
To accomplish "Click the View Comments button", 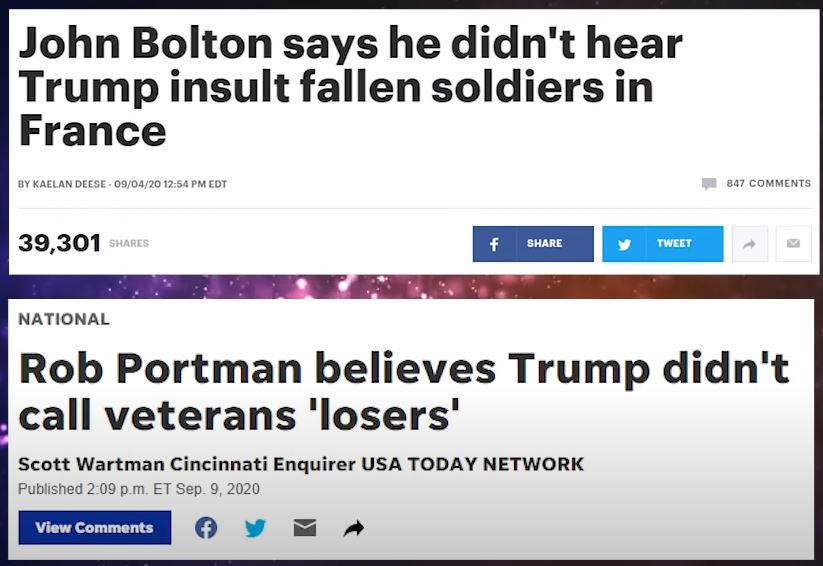I will click(x=94, y=527).
